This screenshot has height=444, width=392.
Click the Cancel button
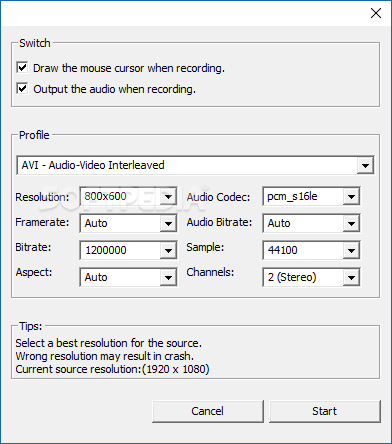tap(207, 411)
